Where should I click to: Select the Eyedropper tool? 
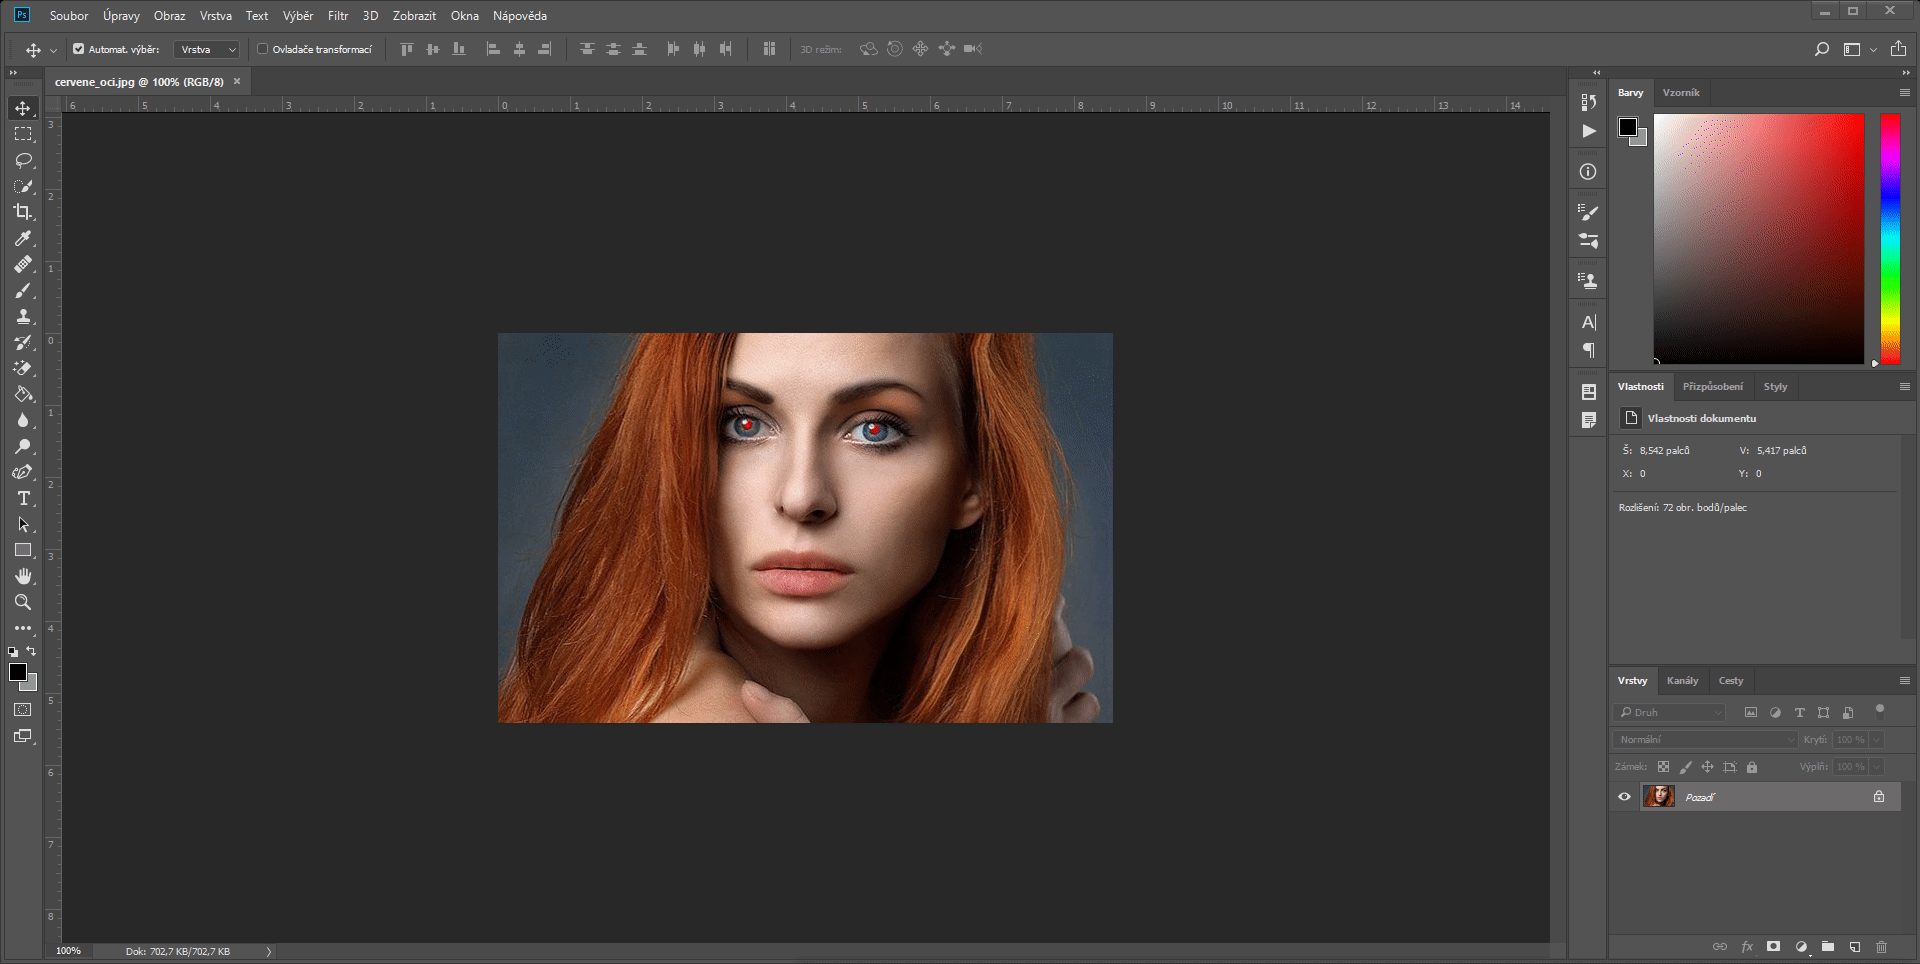click(23, 238)
